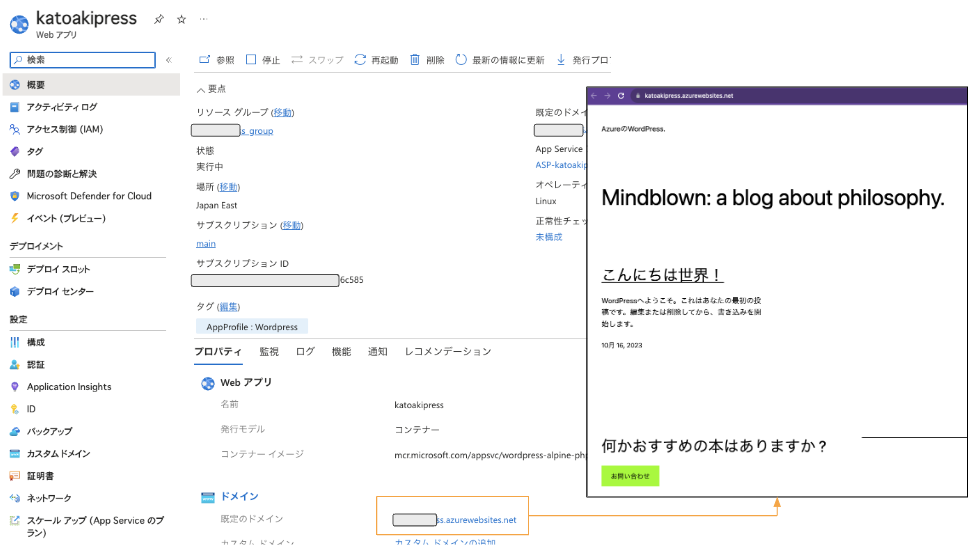This screenshot has width=976, height=554.
Task: Switch to ログ tab
Action: coord(305,352)
